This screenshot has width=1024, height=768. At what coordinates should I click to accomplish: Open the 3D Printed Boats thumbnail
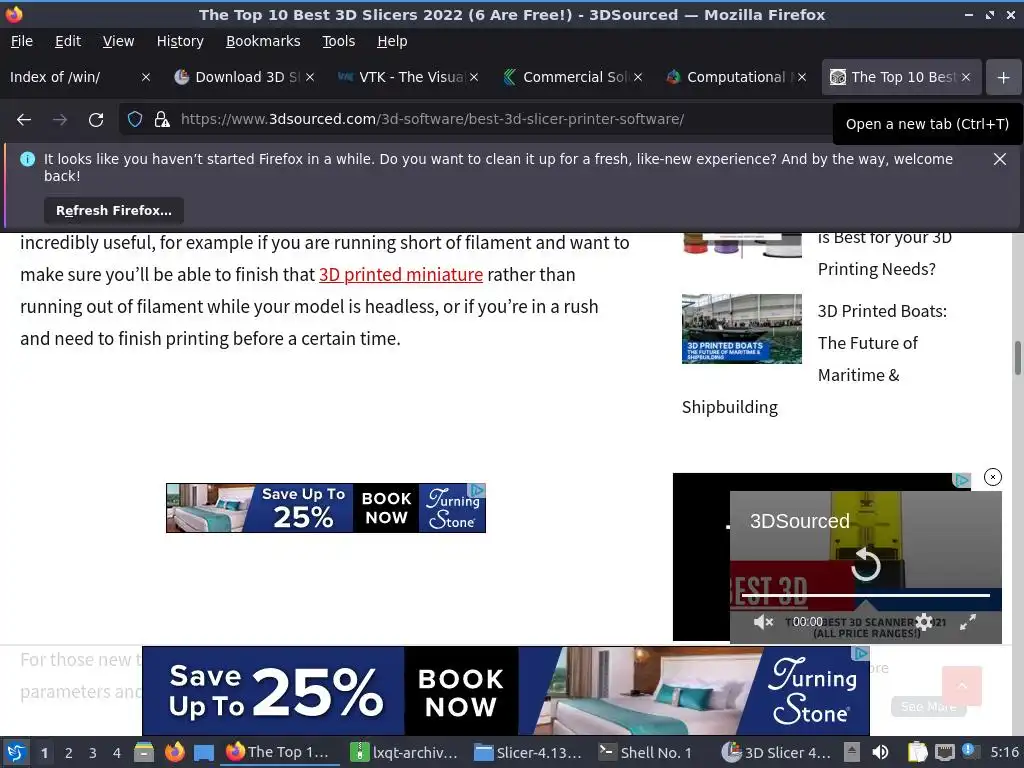pos(741,328)
